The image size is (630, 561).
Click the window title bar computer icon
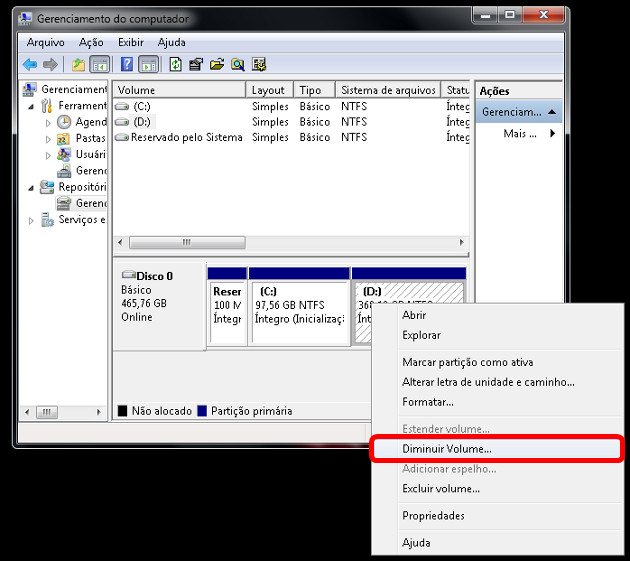click(26, 18)
